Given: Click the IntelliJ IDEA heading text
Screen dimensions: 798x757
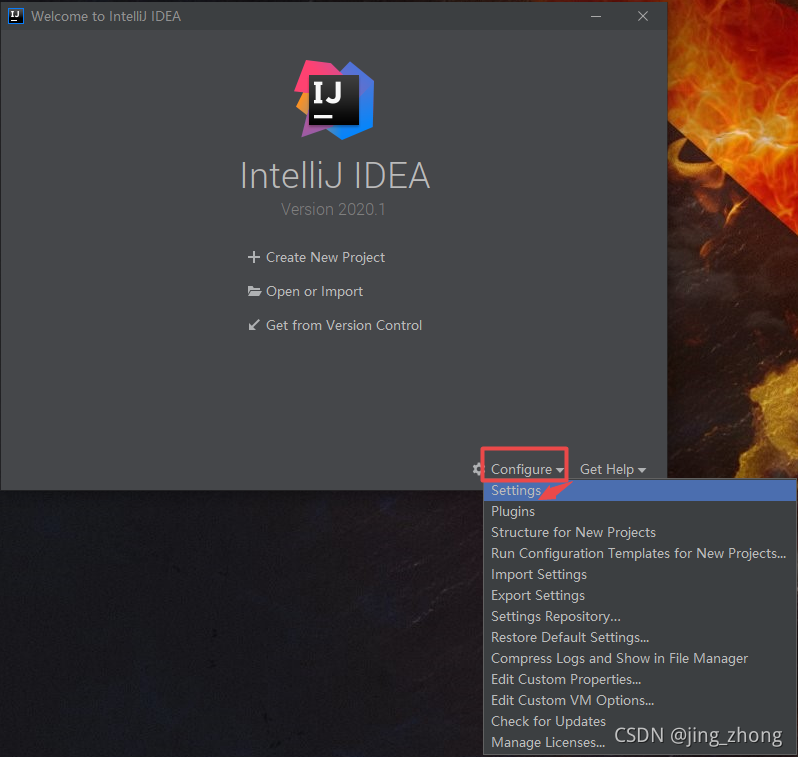Looking at the screenshot, I should point(335,176).
